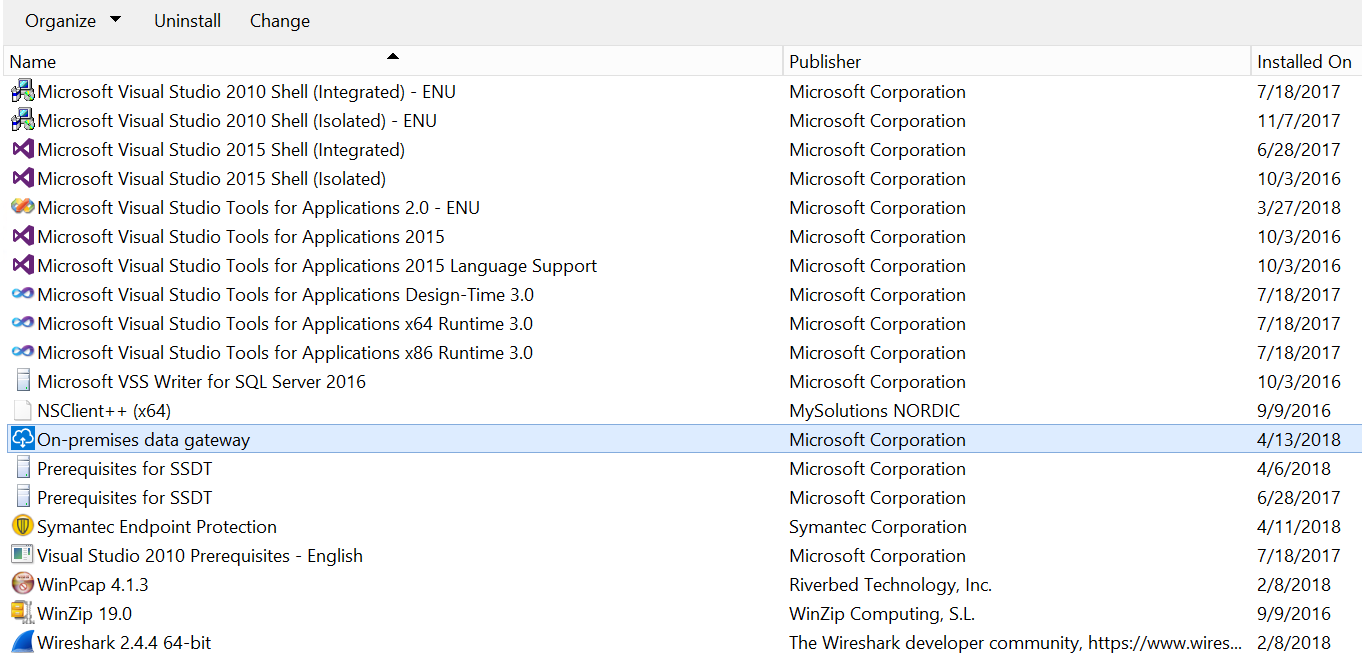
Task: Select the WinPcap 4.1.3 name
Action: [x=93, y=585]
